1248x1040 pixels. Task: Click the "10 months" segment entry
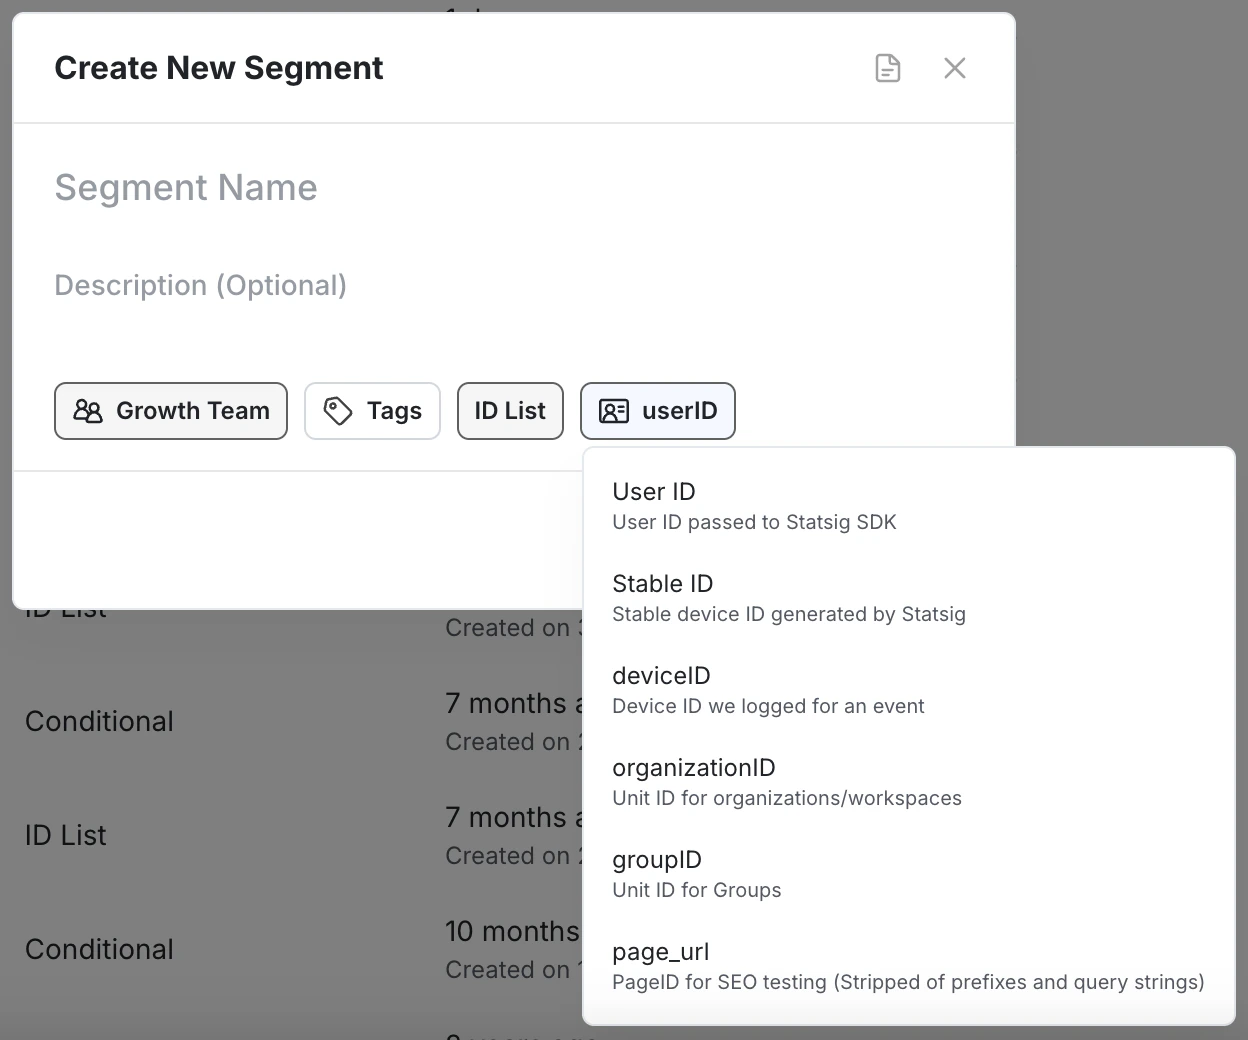click(512, 931)
